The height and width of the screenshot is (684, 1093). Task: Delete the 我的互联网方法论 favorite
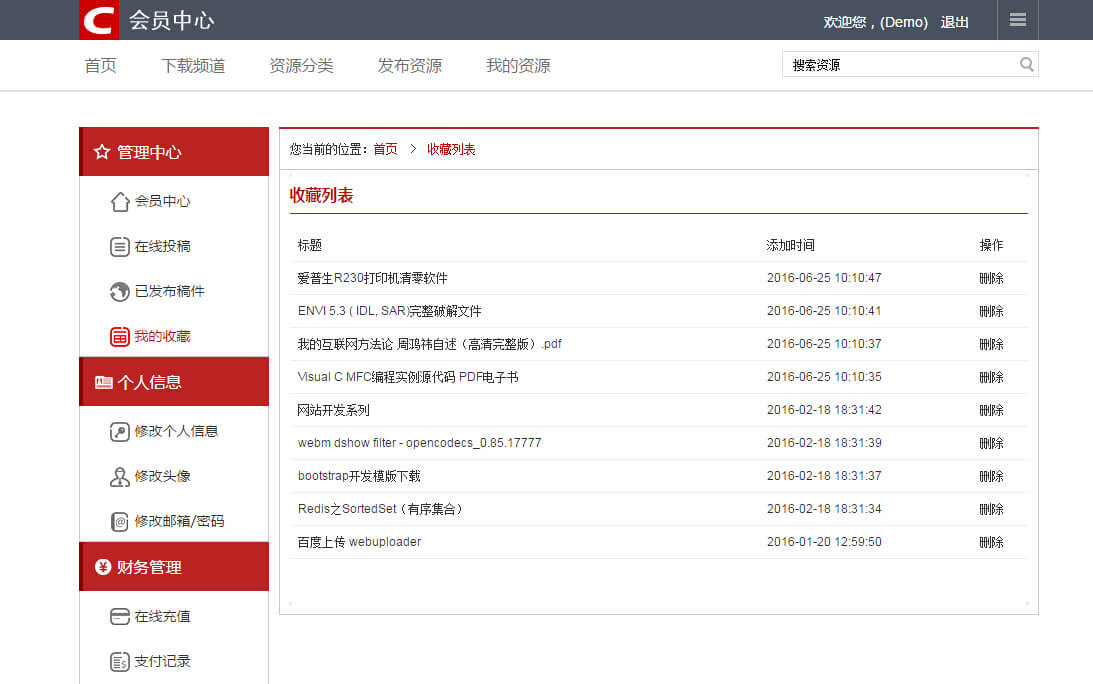991,344
